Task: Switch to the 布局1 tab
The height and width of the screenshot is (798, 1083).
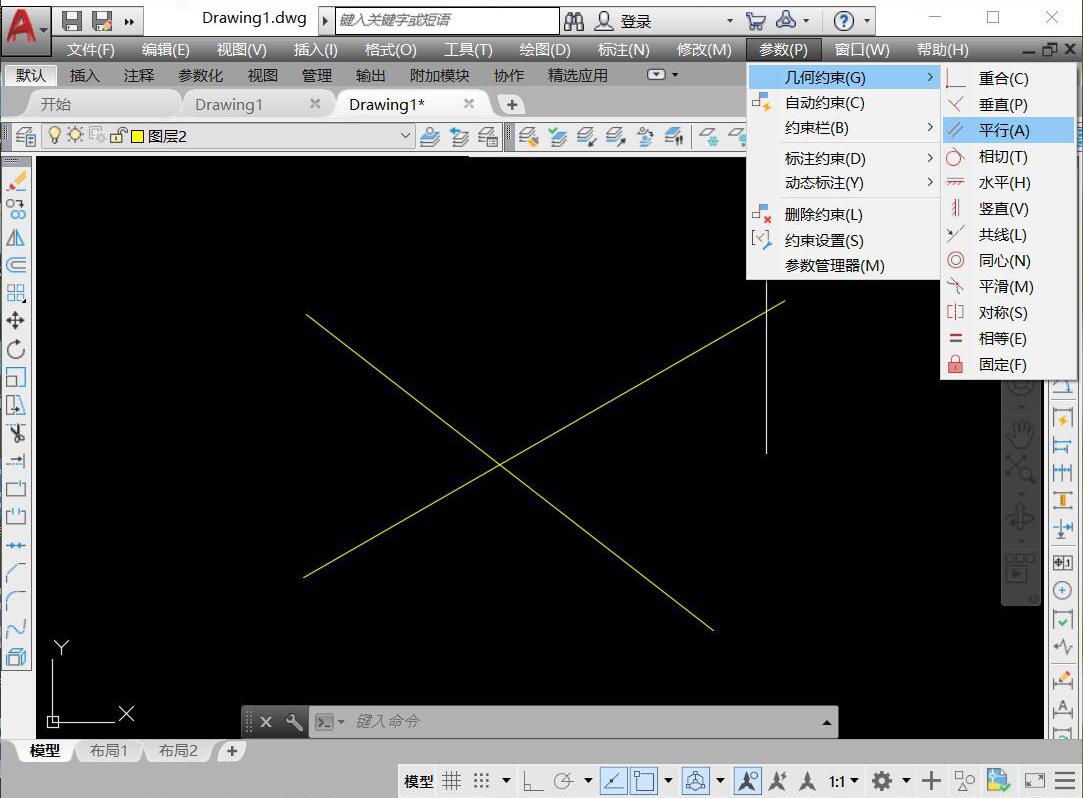Action: [x=108, y=751]
